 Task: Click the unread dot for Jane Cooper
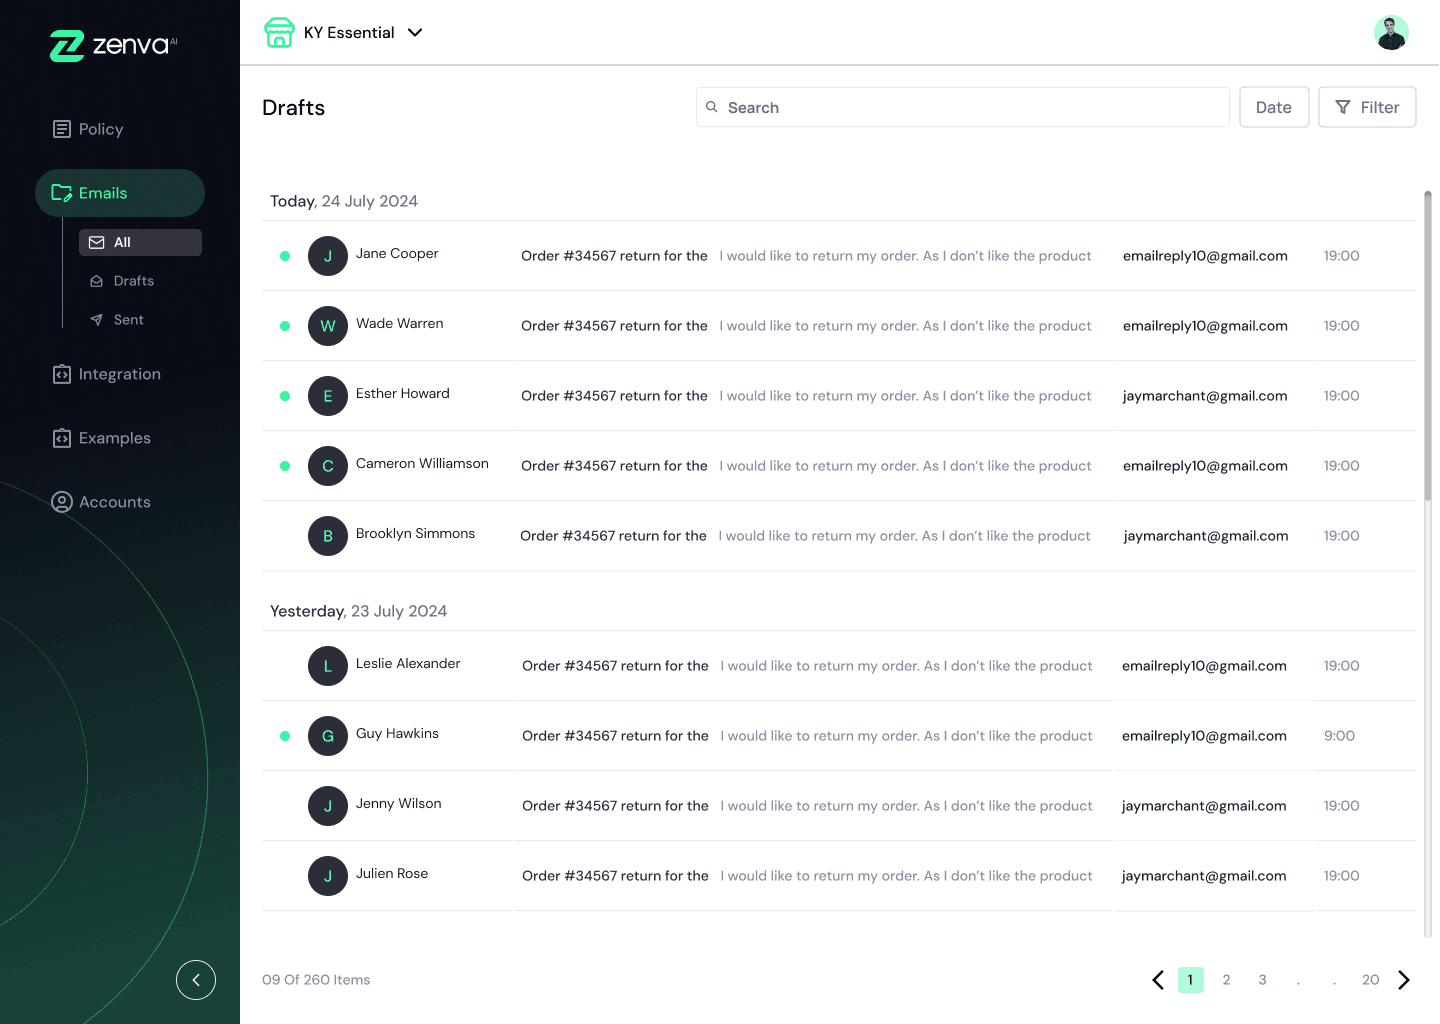click(285, 256)
